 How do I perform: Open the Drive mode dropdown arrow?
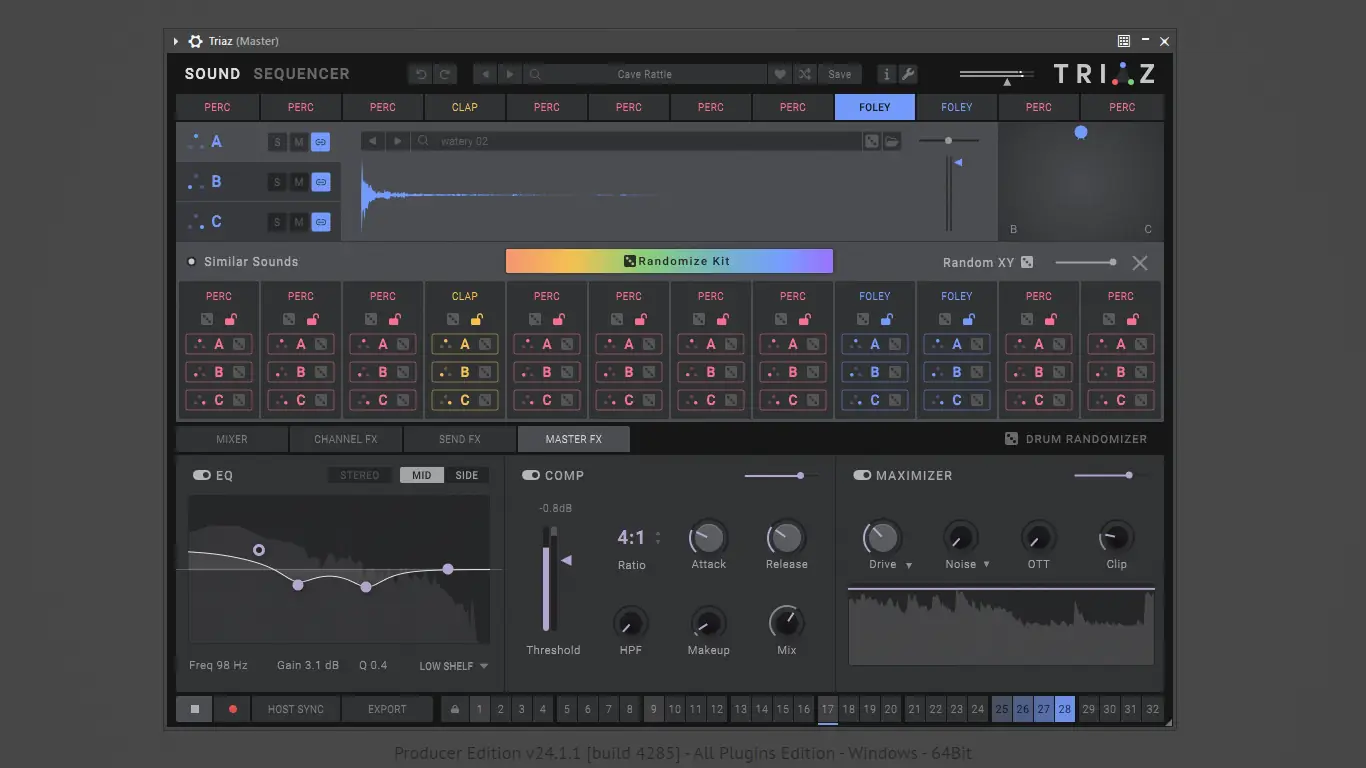click(x=909, y=565)
